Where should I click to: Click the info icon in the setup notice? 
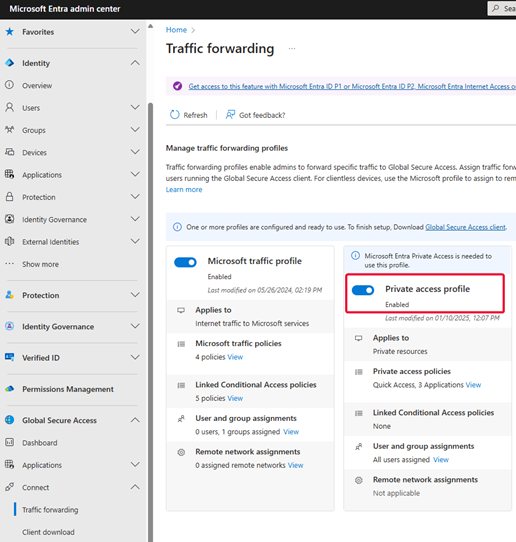pyautogui.click(x=177, y=227)
